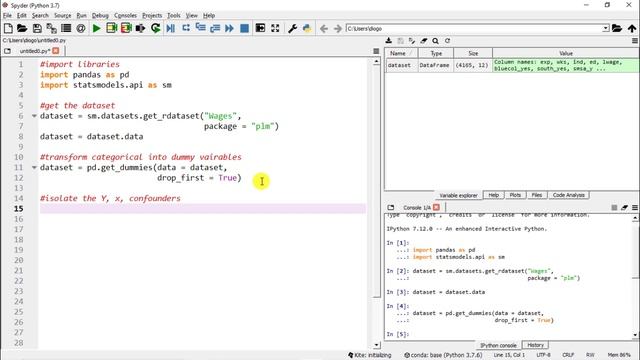Toggle fullscreen mode icon

(x=275, y=28)
